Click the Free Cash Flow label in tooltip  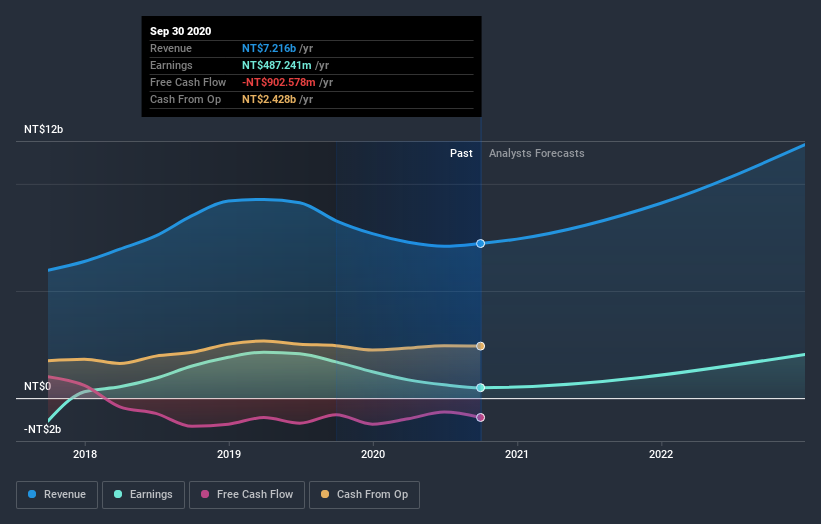click(x=188, y=82)
